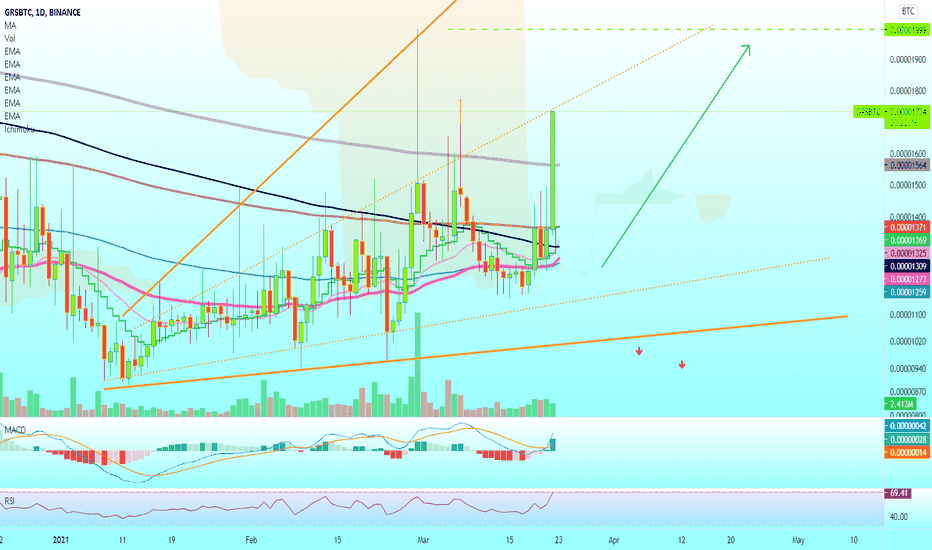Click the orange 0.00000014 signal label
The width and height of the screenshot is (932, 550).
906,452
